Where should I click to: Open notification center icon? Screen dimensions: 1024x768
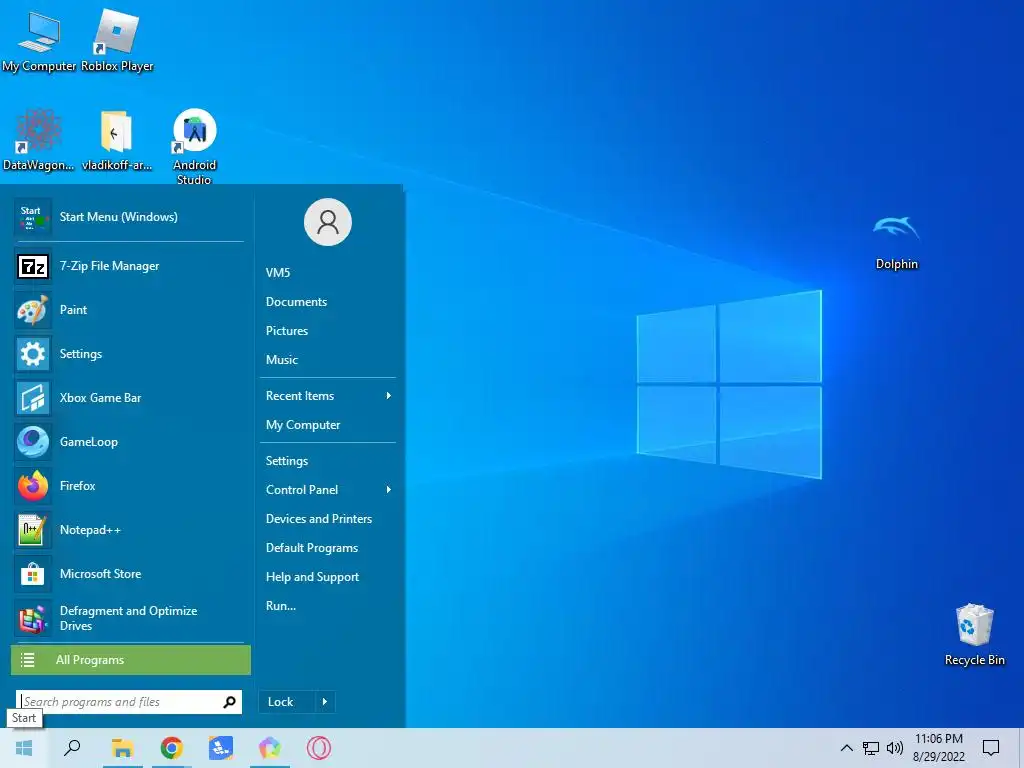pyautogui.click(x=991, y=748)
